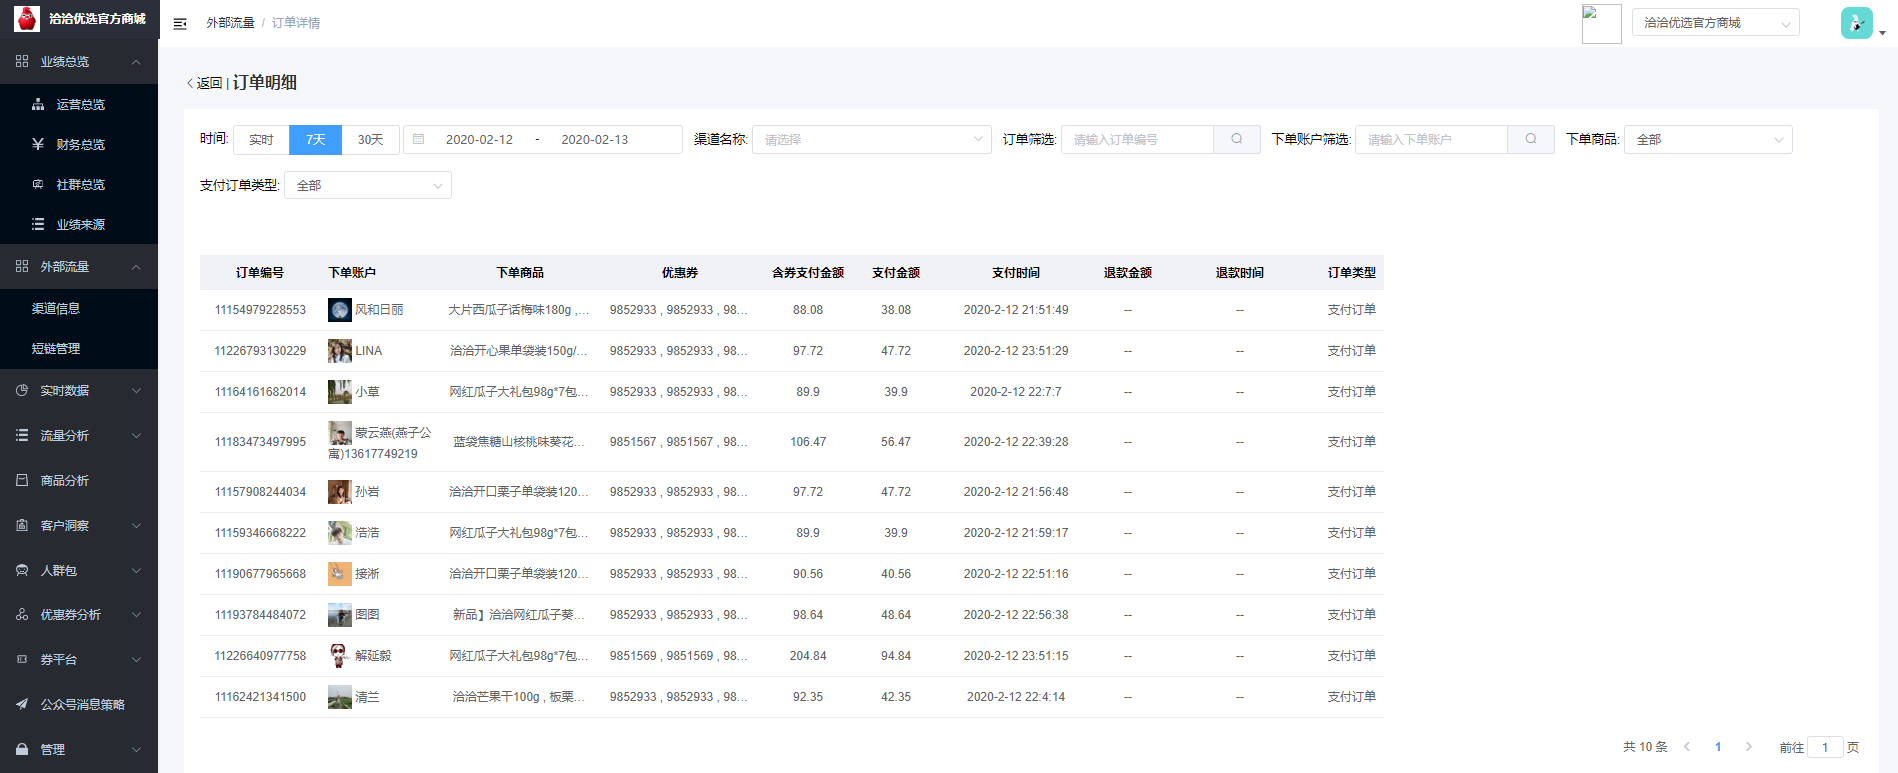Image resolution: width=1898 pixels, height=773 pixels.
Task: Click the sidebar collapse hamburger icon
Action: (x=180, y=23)
